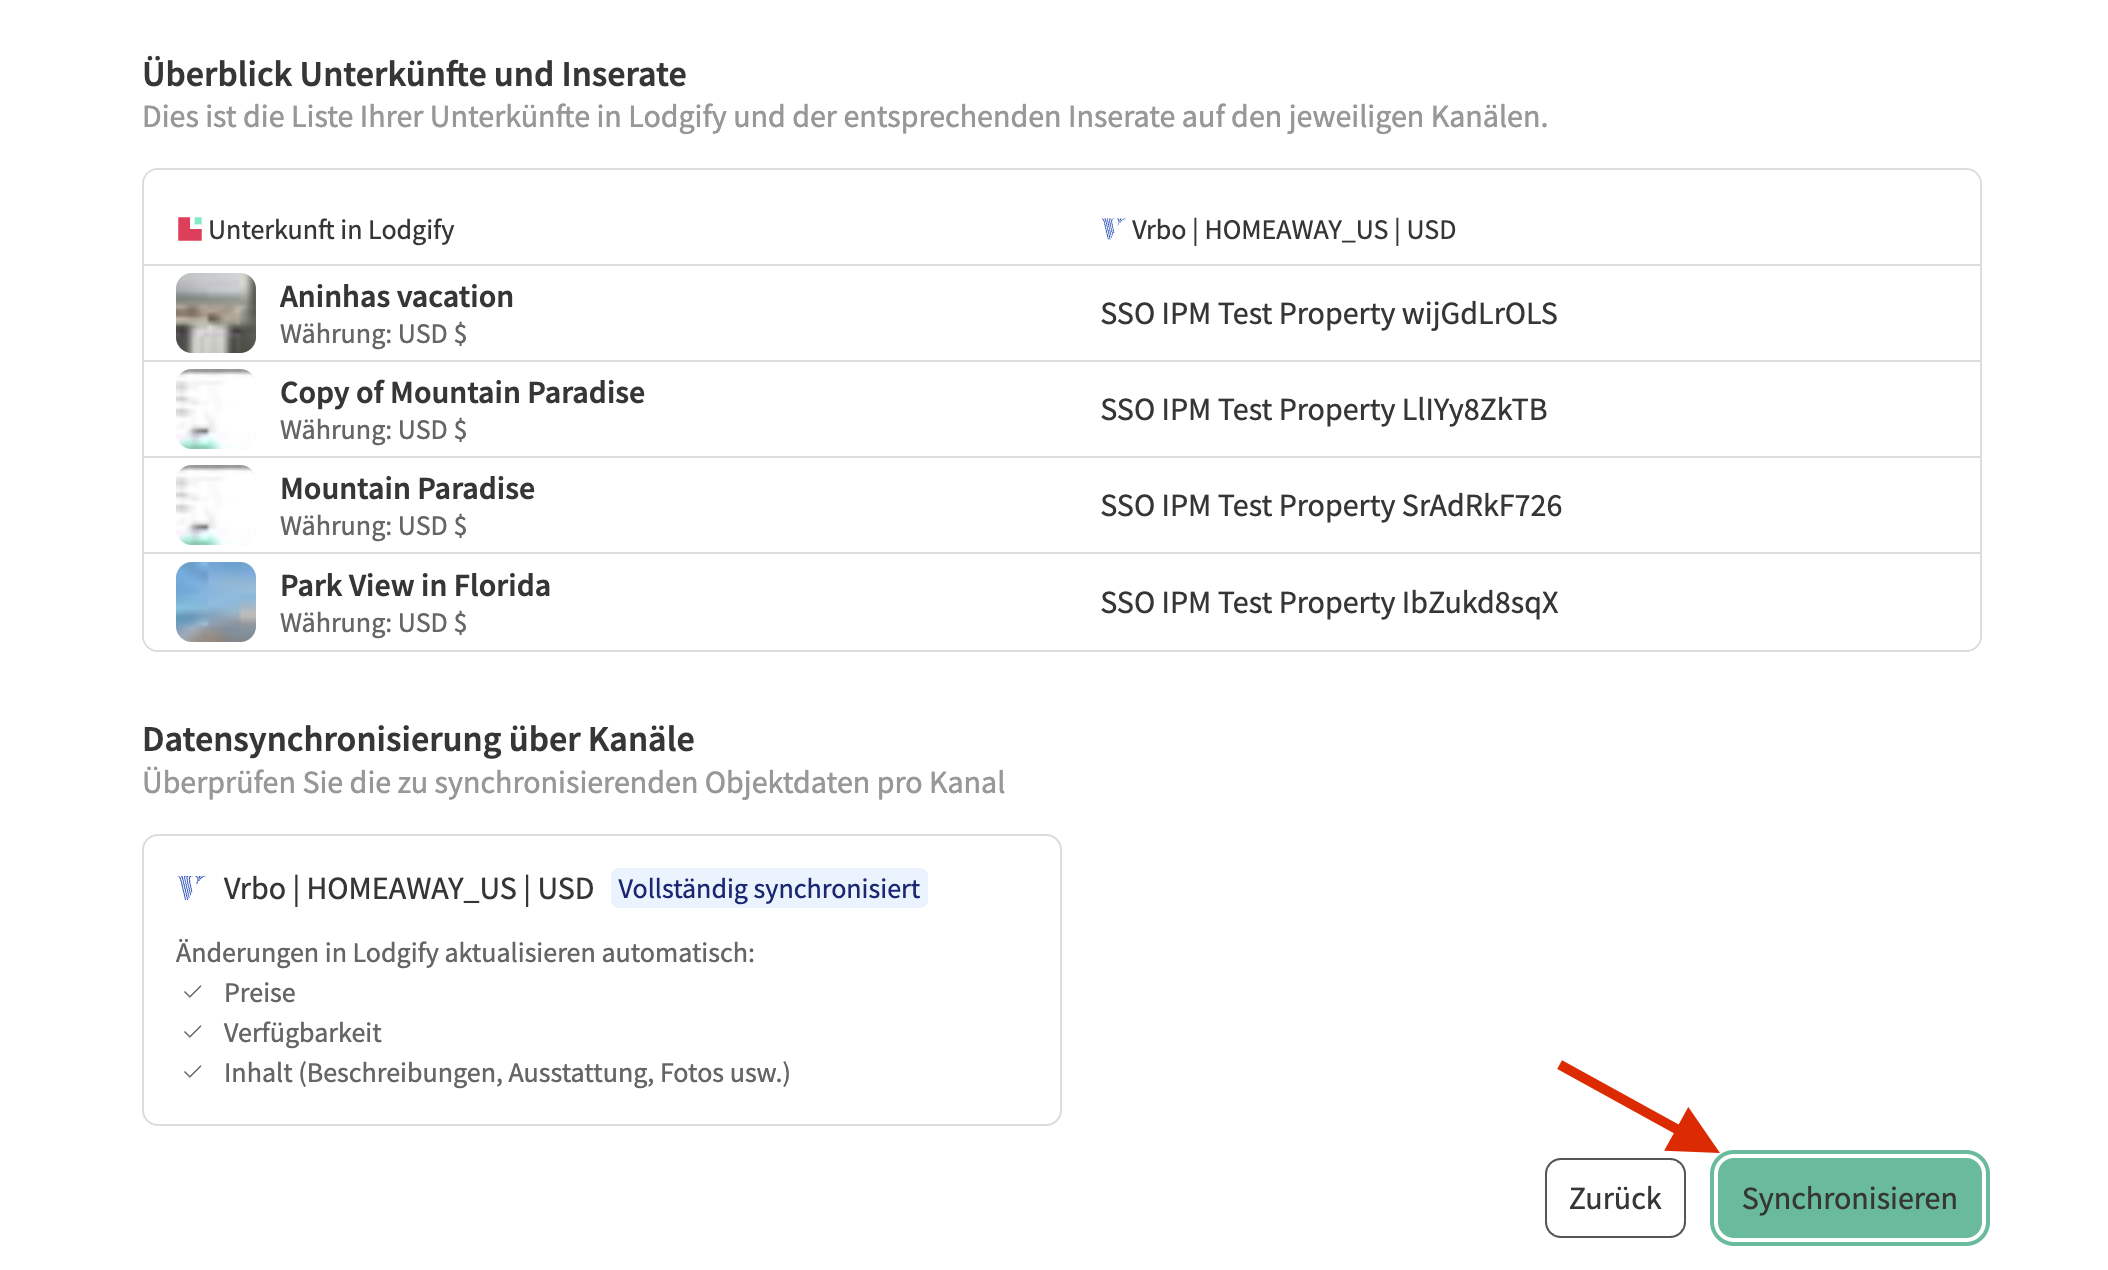Click the Vrbo logo in synchronization card
The image size is (2108, 1270).
pyautogui.click(x=191, y=887)
